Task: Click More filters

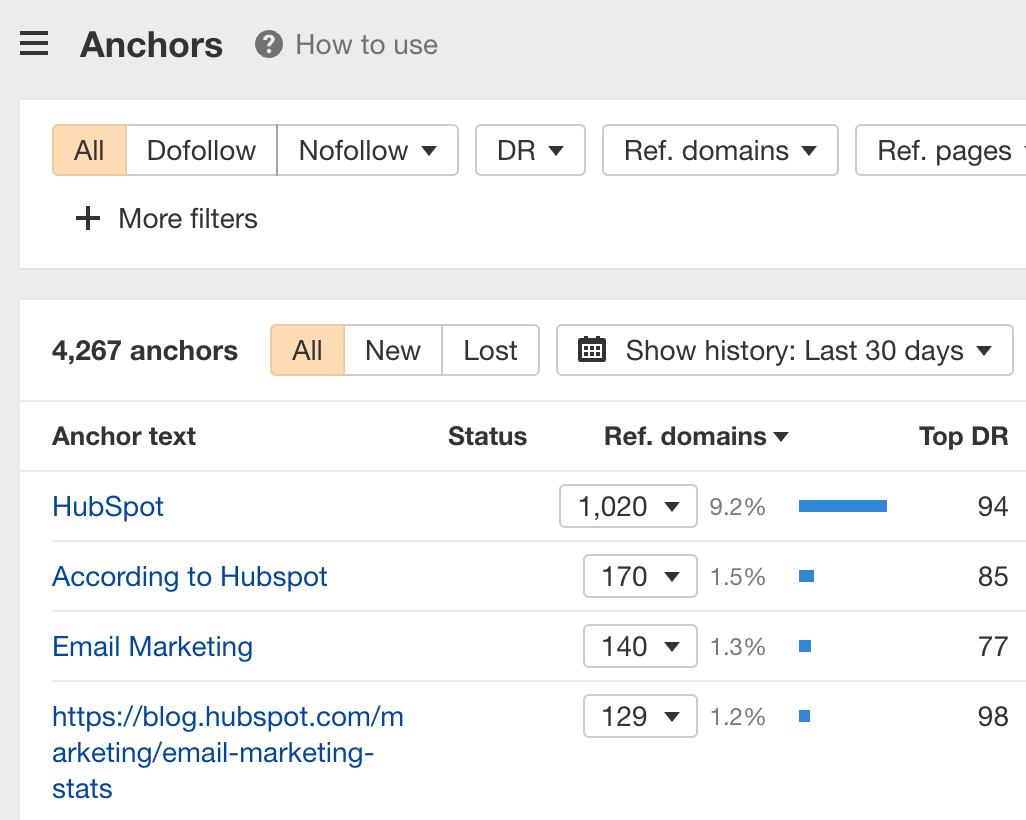Action: (x=165, y=218)
